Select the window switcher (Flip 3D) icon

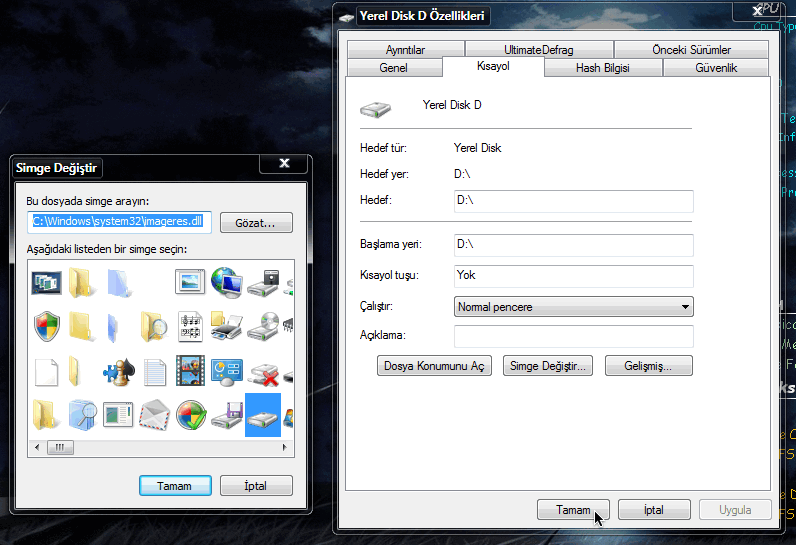(46, 283)
